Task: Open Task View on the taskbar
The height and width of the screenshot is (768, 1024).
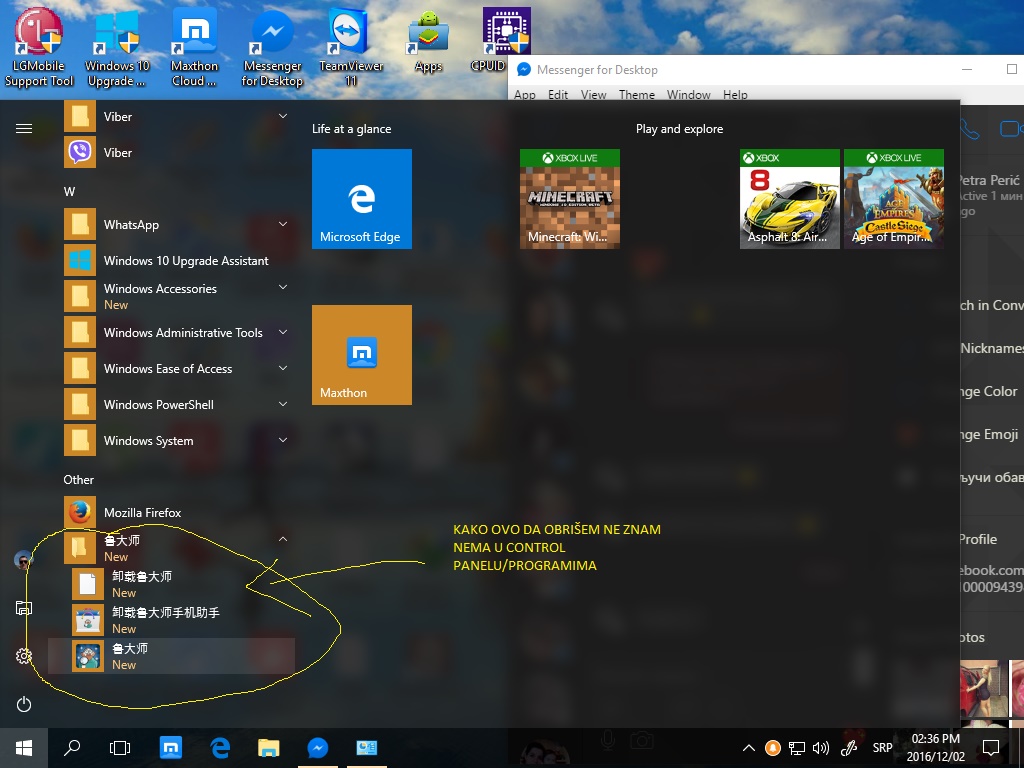Action: click(120, 748)
